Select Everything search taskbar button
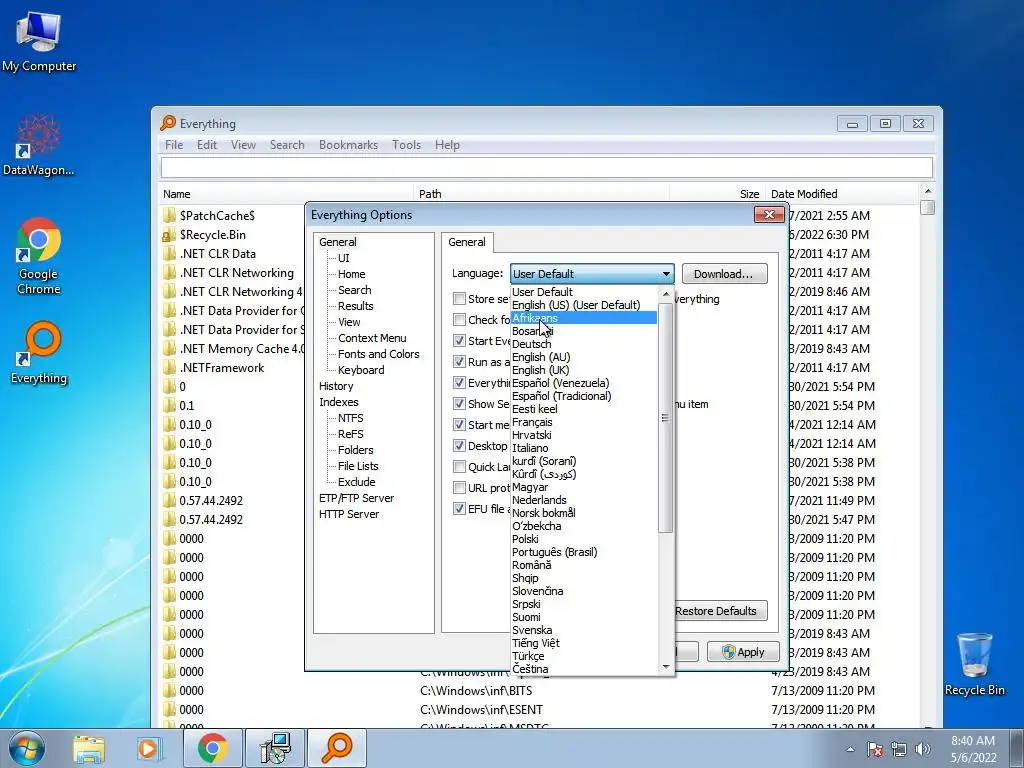The height and width of the screenshot is (768, 1024). click(x=337, y=748)
